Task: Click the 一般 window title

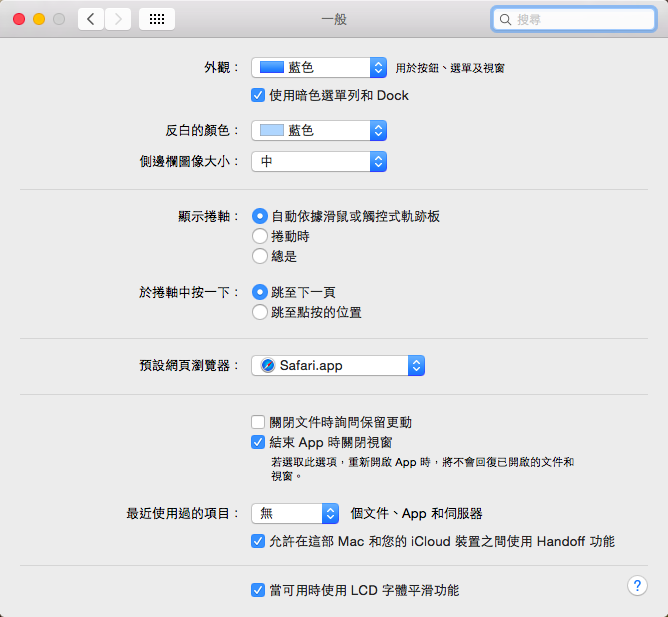Action: (334, 19)
